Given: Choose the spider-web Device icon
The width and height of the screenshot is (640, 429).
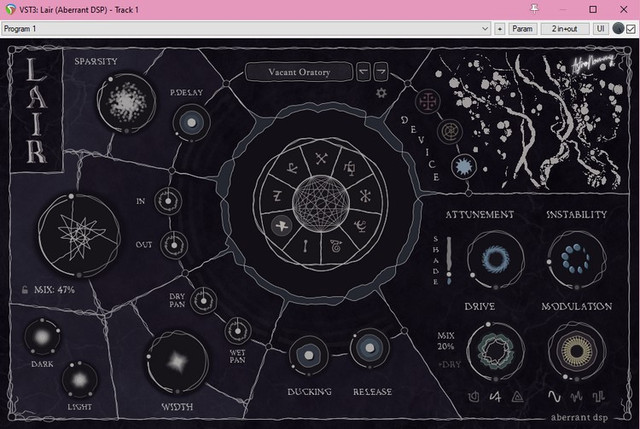Looking at the screenshot, I should point(449,131).
